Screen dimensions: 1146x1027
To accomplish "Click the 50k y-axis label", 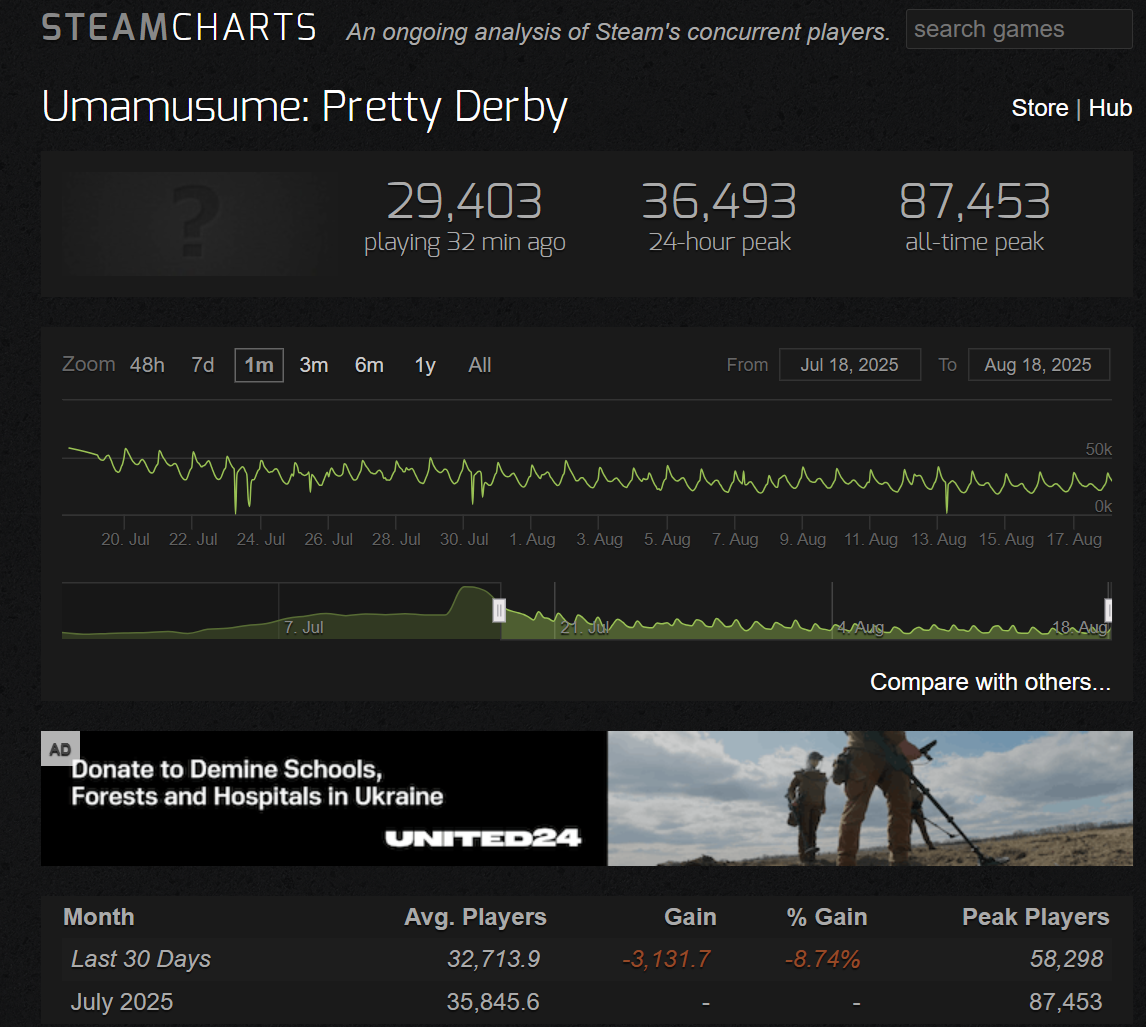I will [1098, 450].
